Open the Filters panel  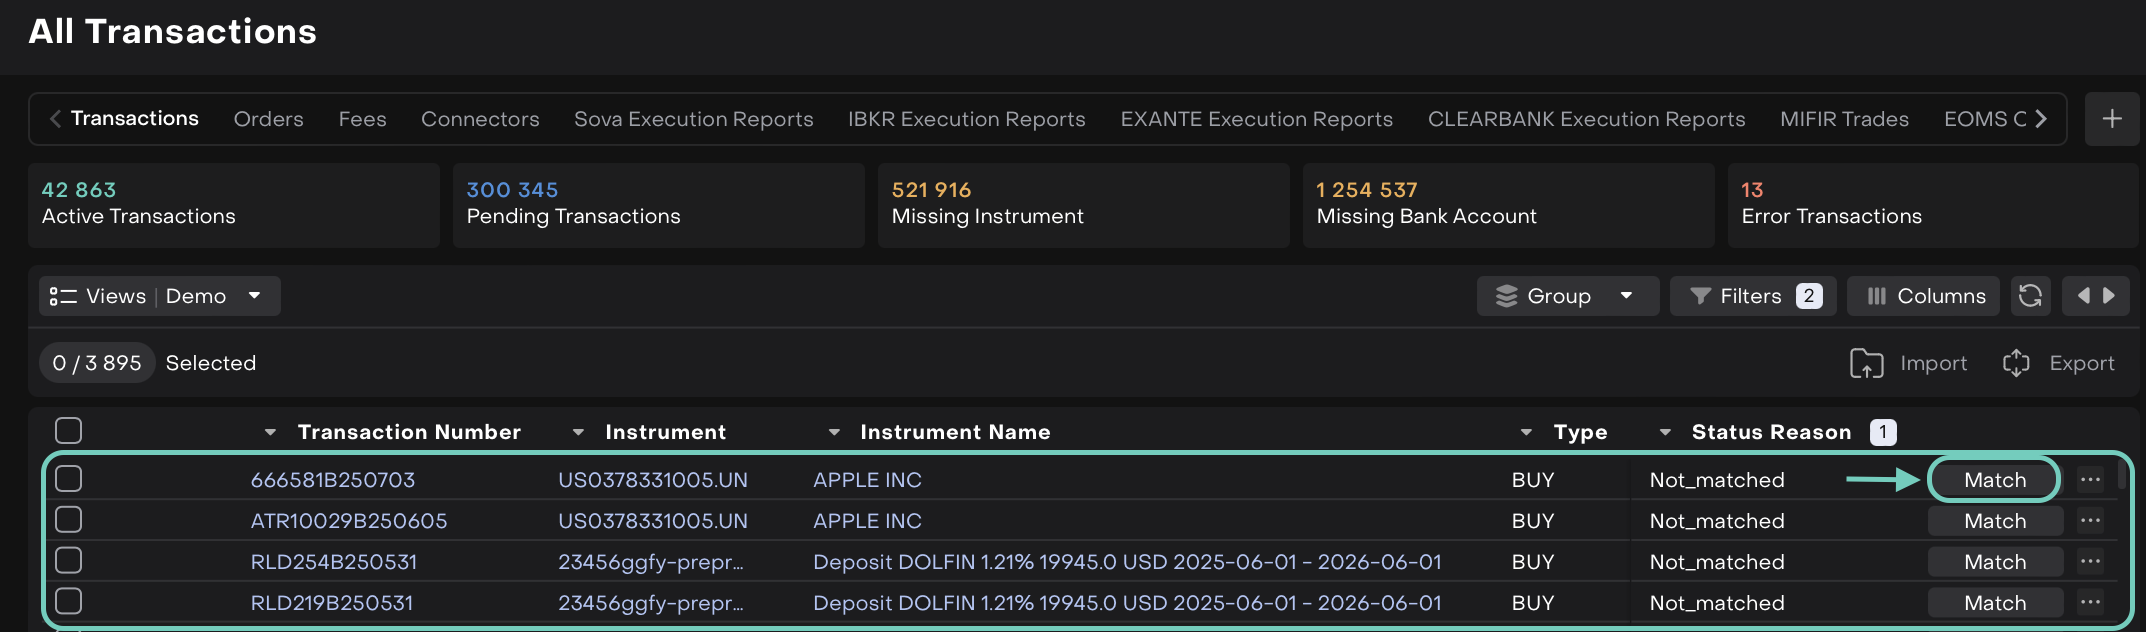coord(1752,296)
